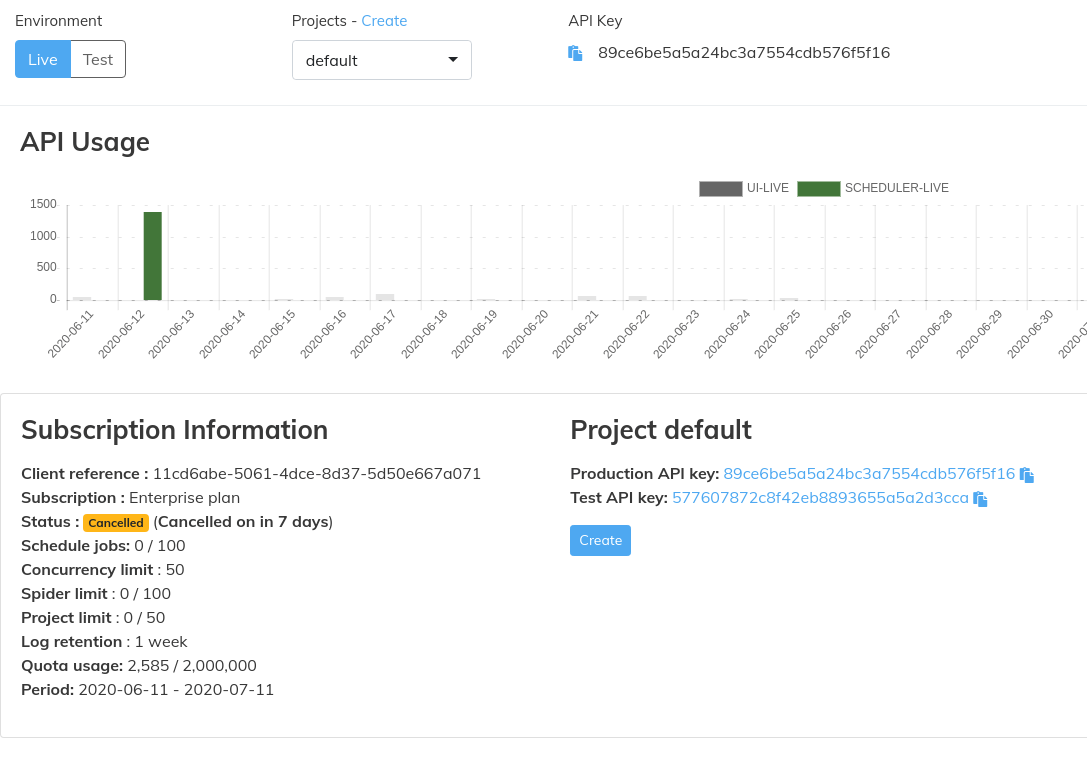This screenshot has width=1087, height=766.
Task: Switch environment to Test
Action: [97, 59]
